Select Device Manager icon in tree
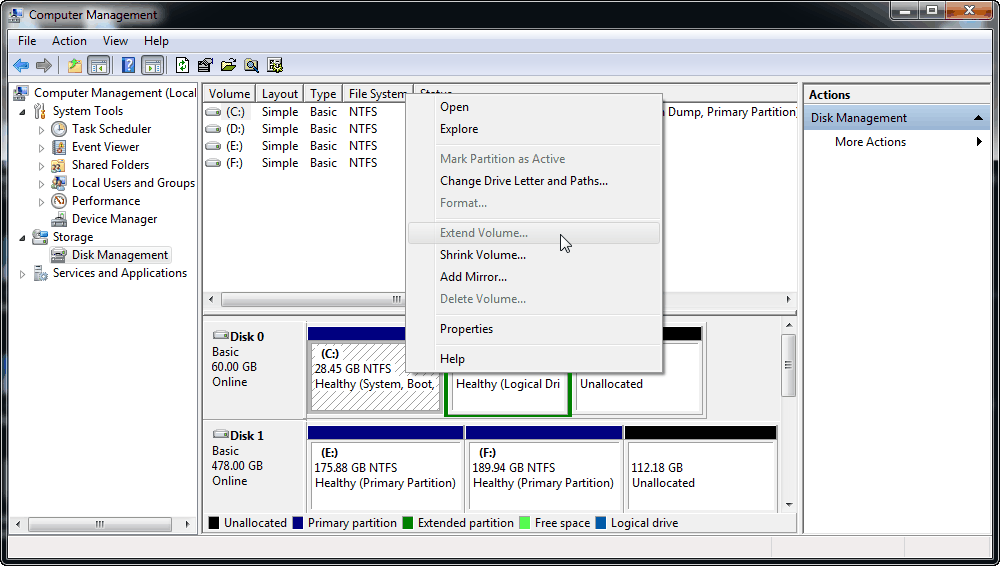This screenshot has height=566, width=1000. 59,219
